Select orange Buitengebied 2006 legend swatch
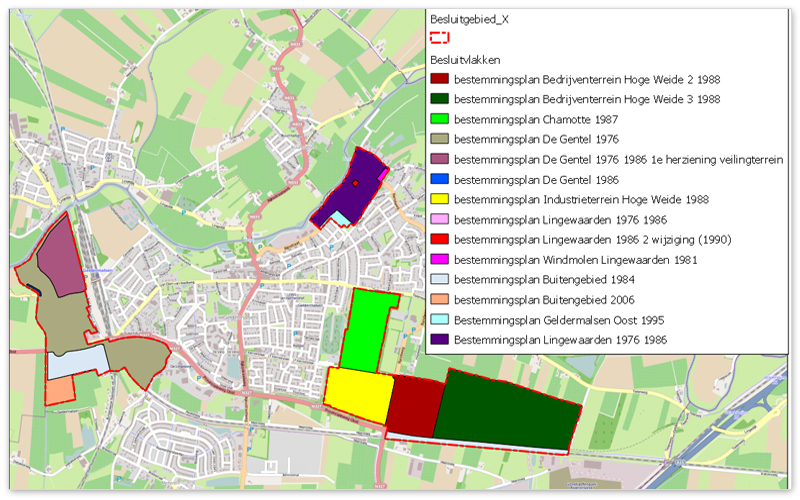The image size is (800, 500). click(439, 299)
